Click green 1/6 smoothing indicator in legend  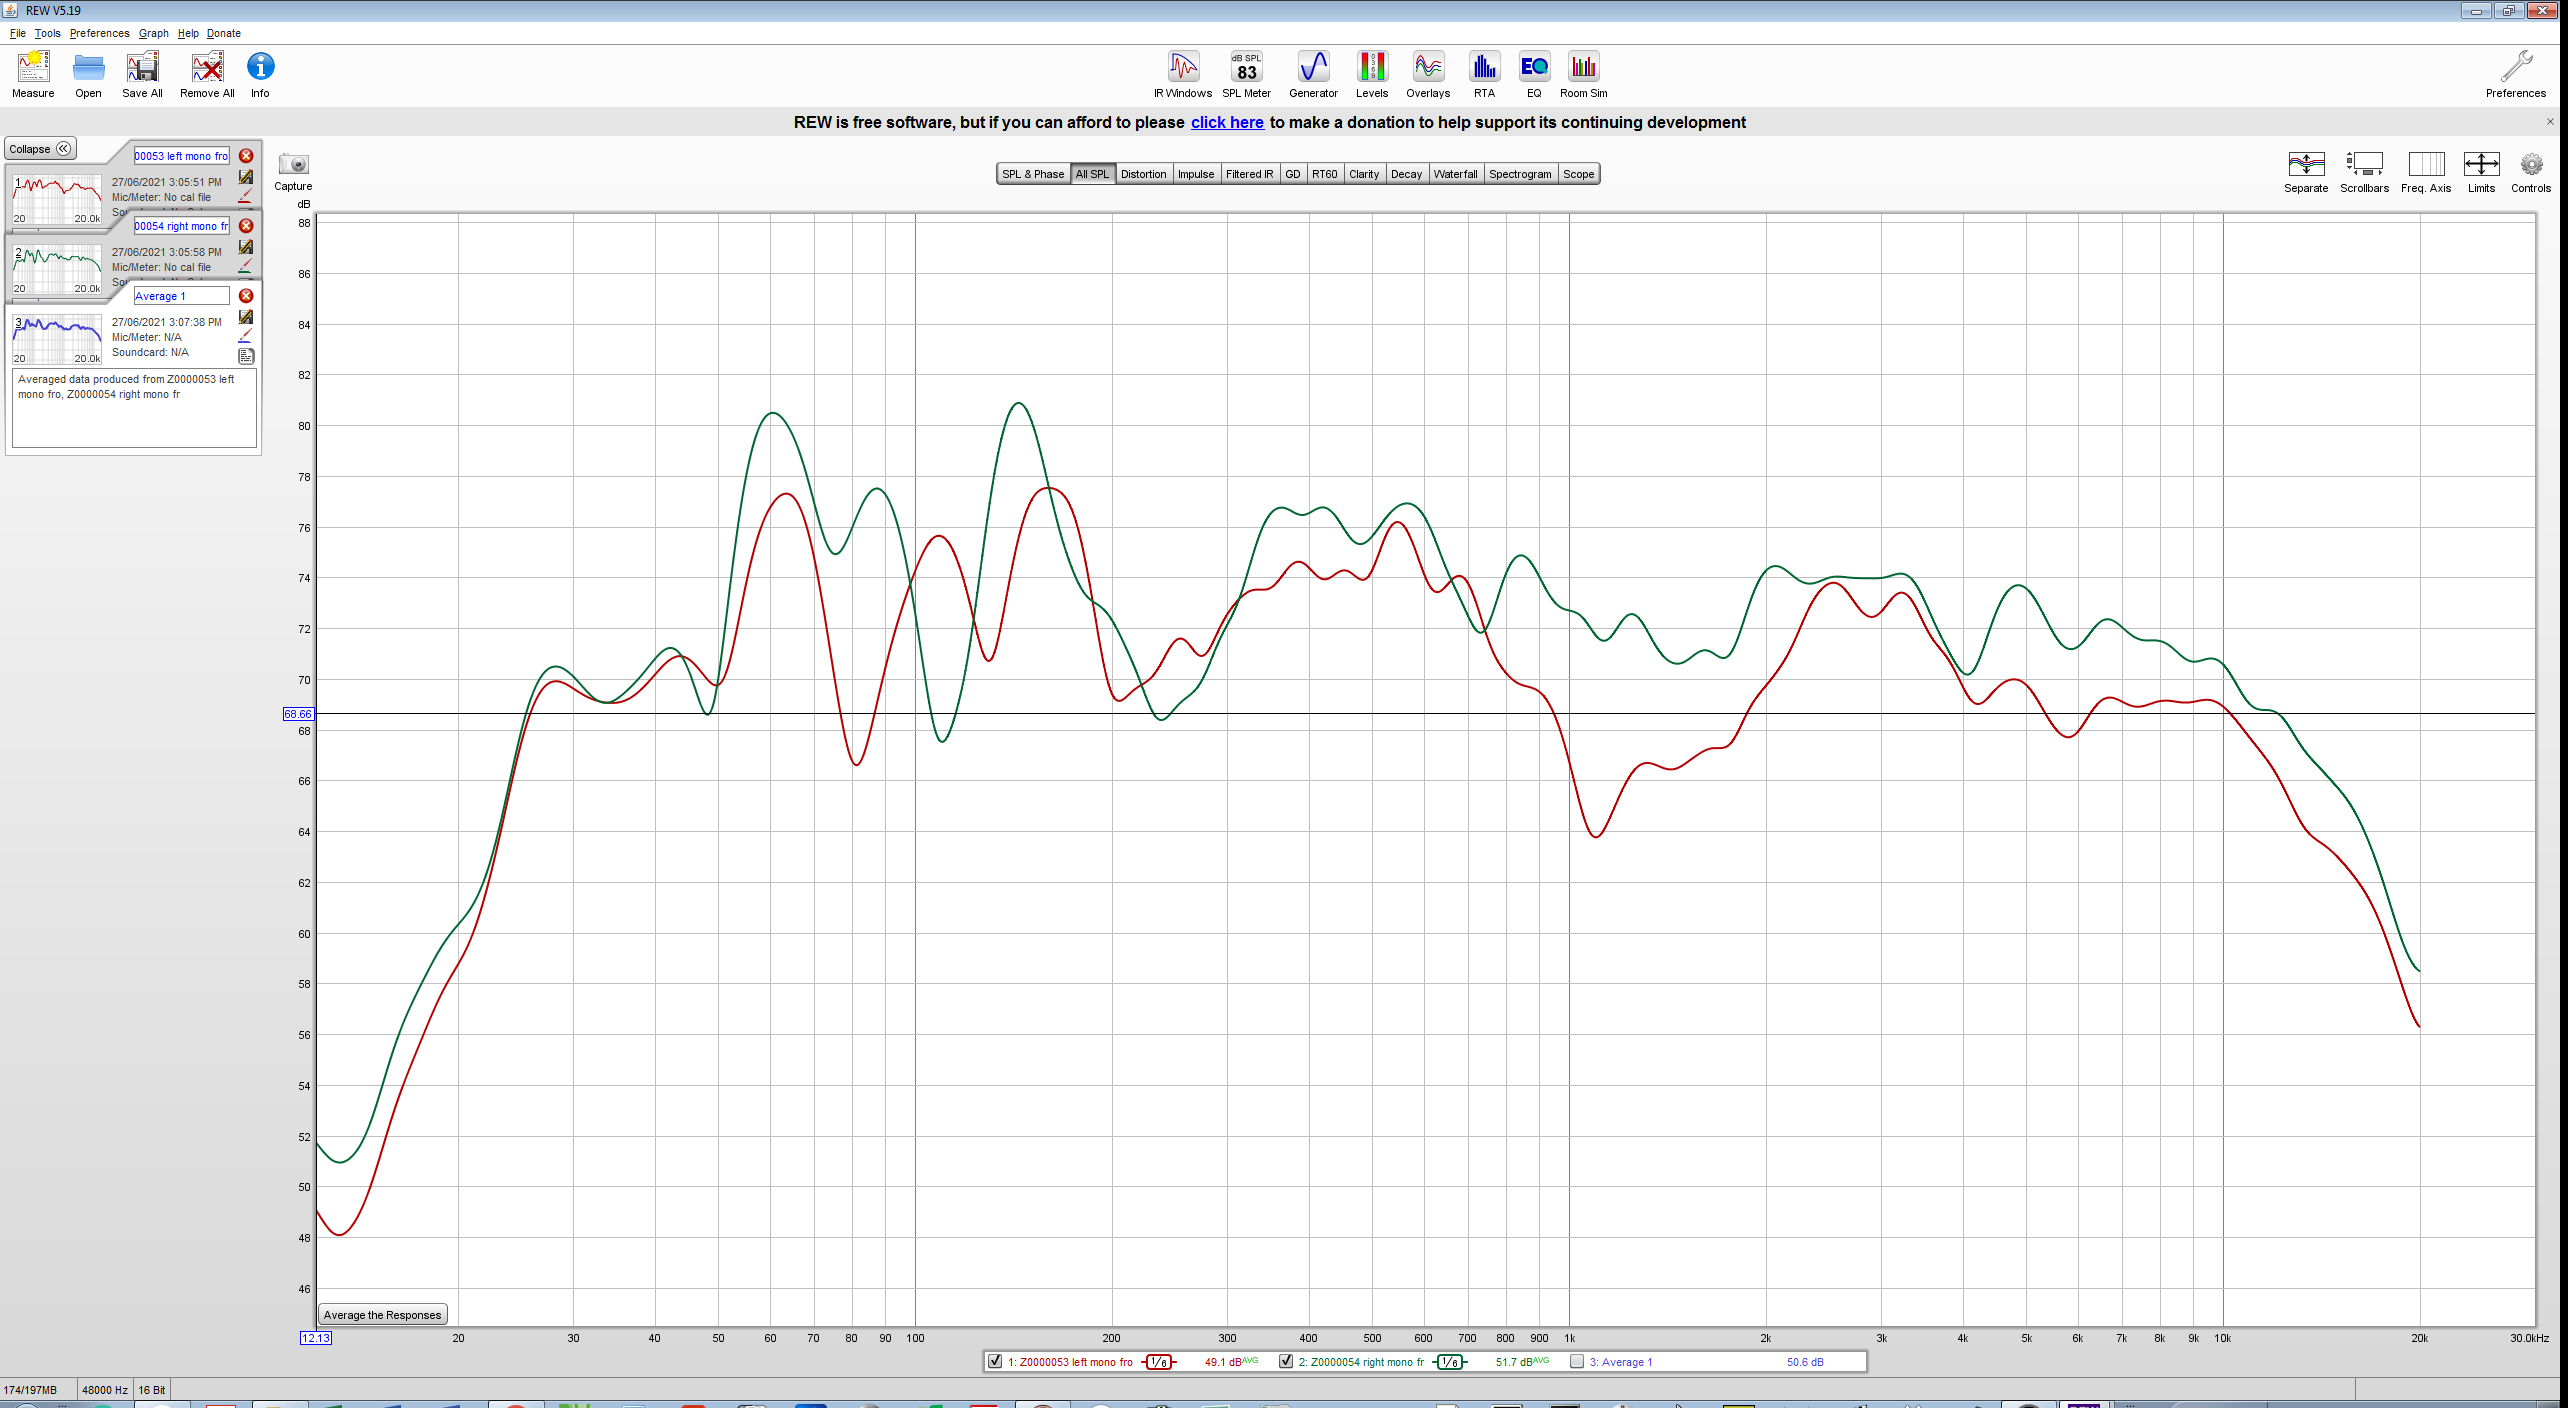pyautogui.click(x=1450, y=1362)
